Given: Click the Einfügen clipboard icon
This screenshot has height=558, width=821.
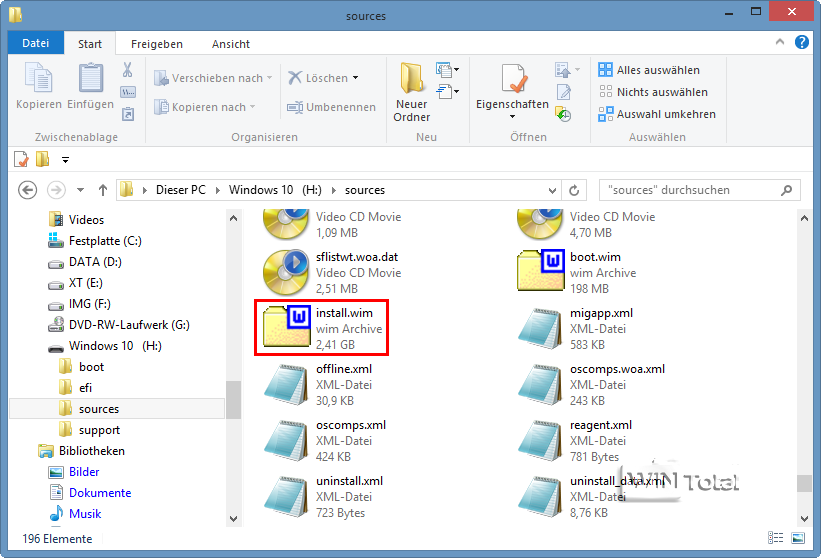Looking at the screenshot, I should [91, 78].
